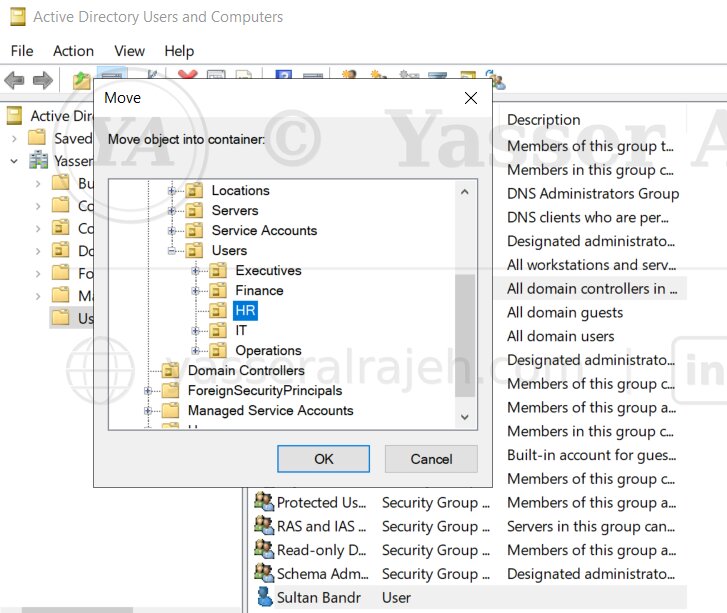The height and width of the screenshot is (613, 727).
Task: Click the scroll-down arrow in container tree
Action: [x=465, y=417]
